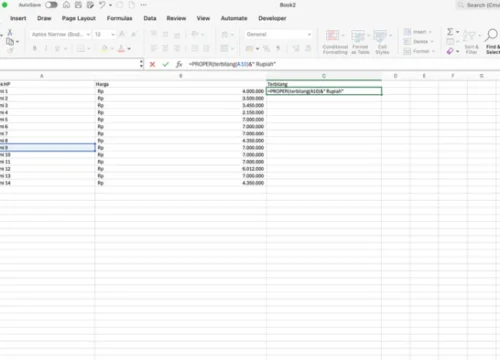Click the Decrease Indent icon
The height and width of the screenshot is (360, 500).
pyautogui.click(x=195, y=49)
